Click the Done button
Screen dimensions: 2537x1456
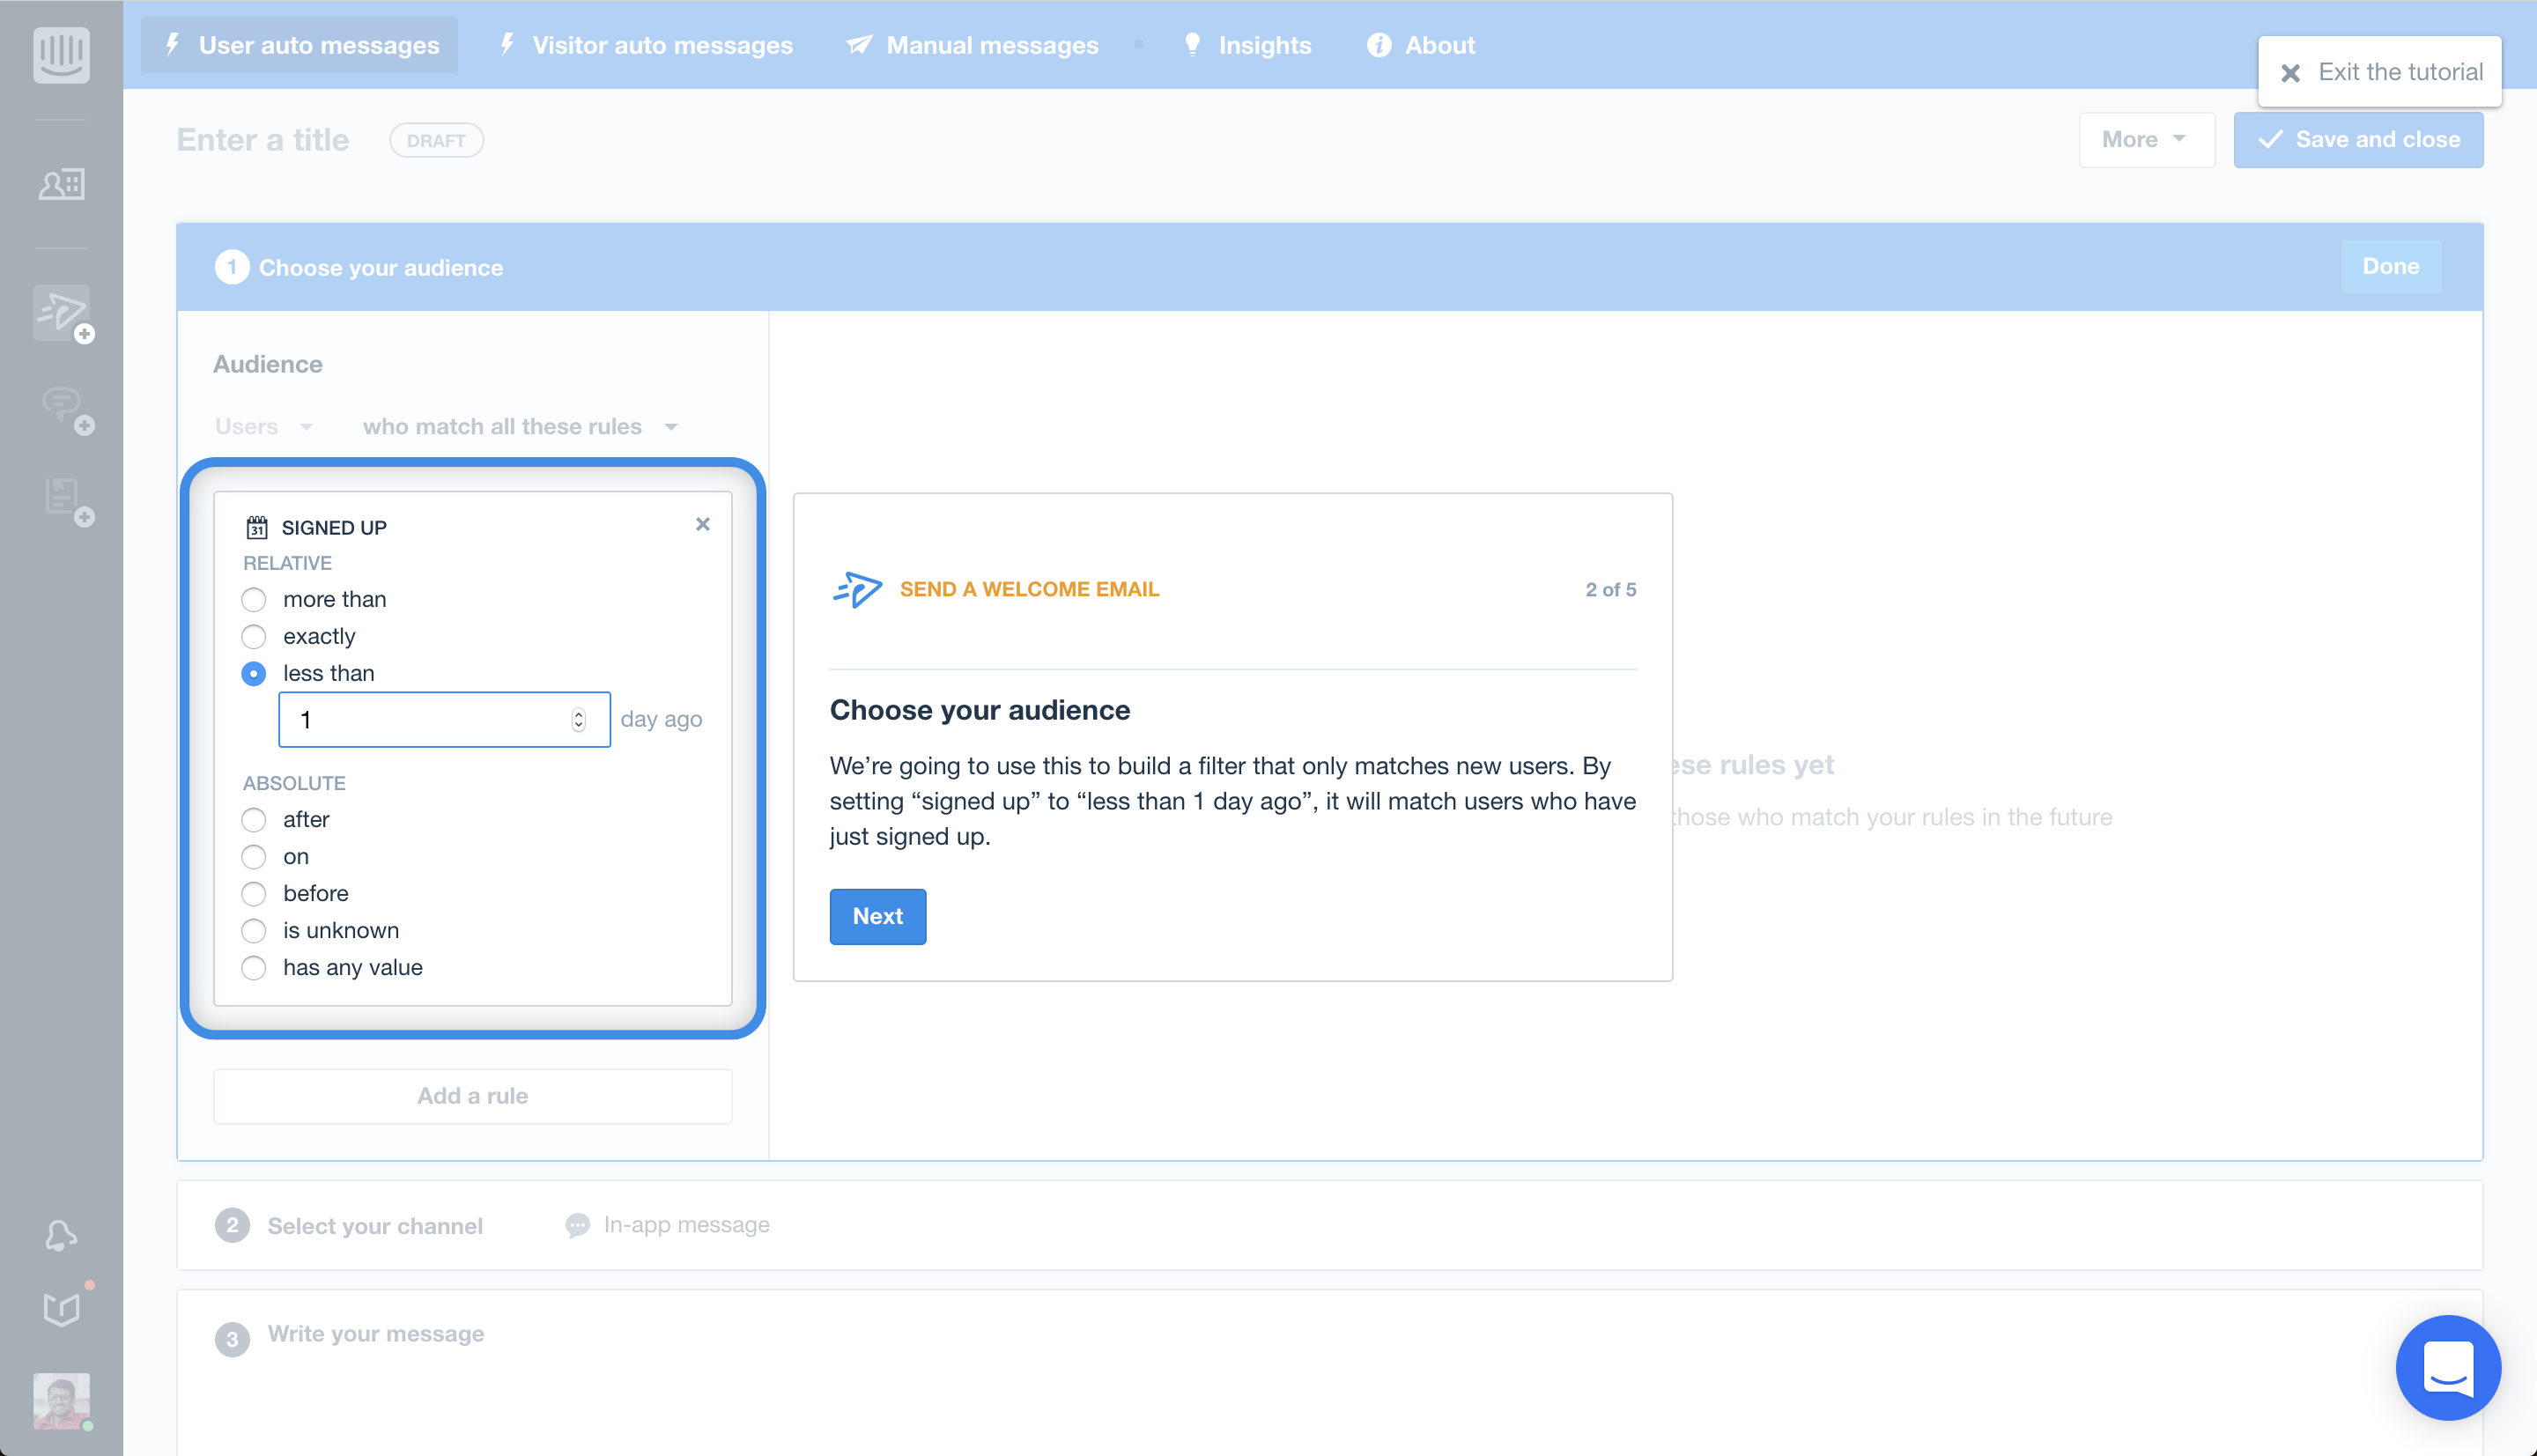pos(2390,266)
